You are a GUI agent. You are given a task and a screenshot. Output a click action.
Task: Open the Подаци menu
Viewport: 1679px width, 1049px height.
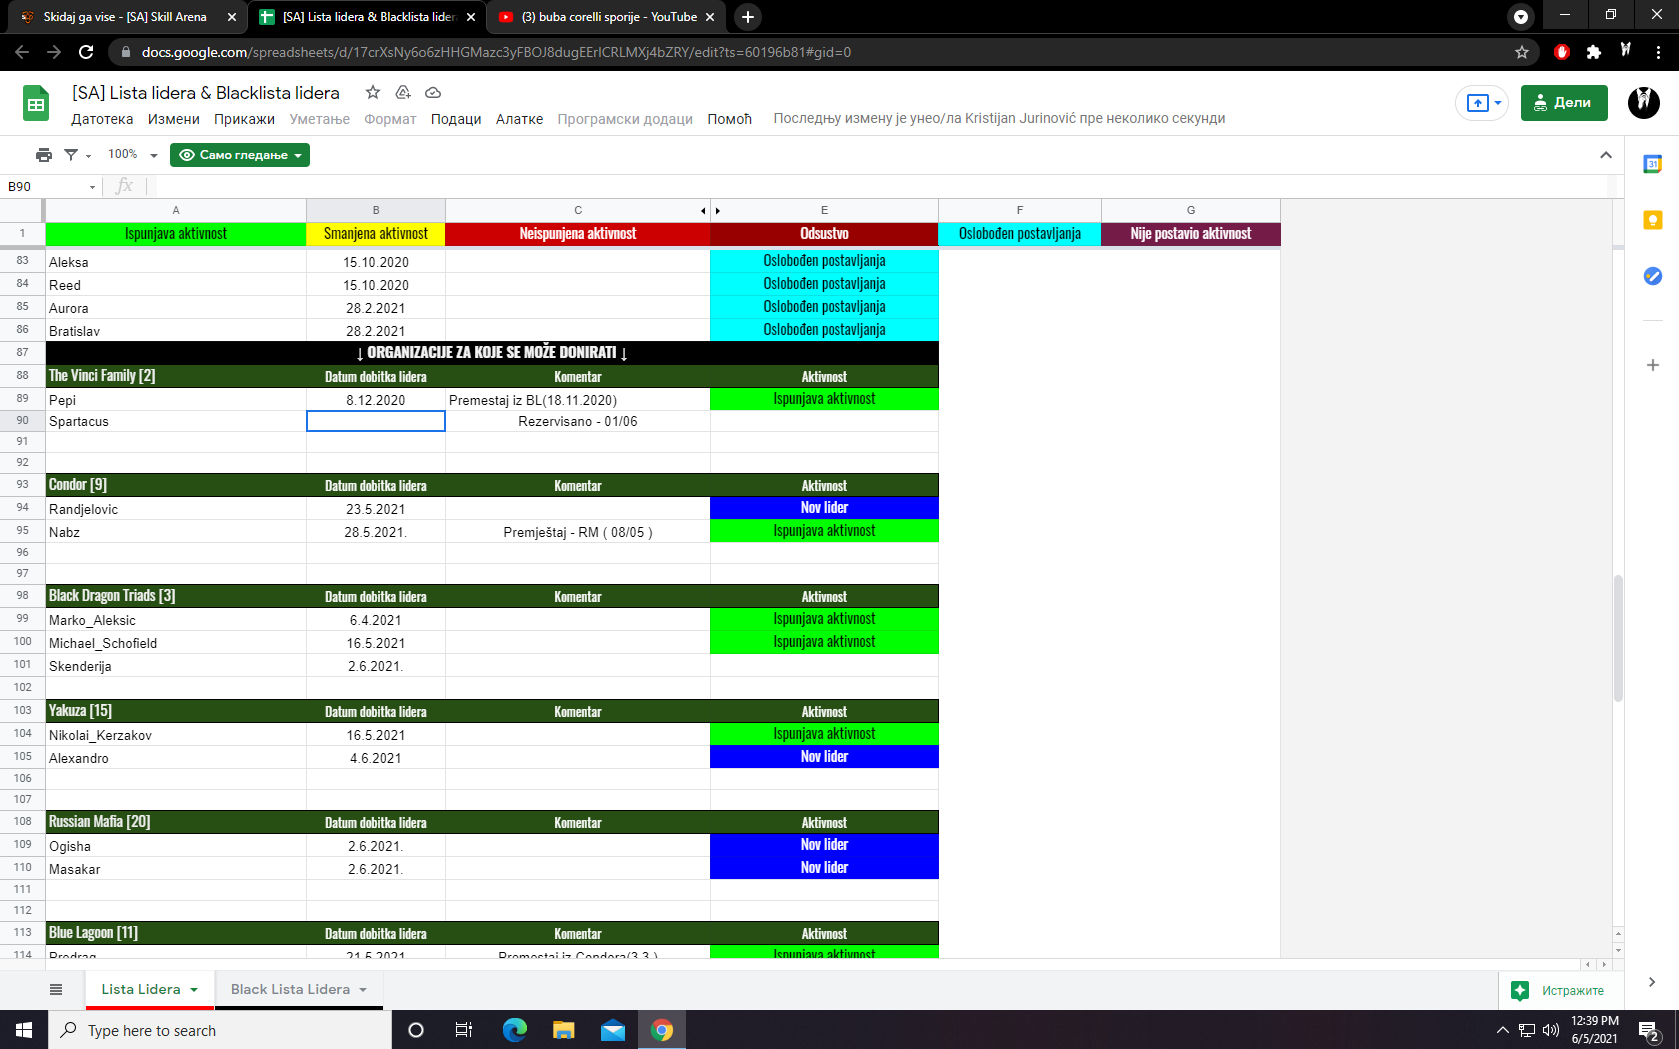point(455,119)
